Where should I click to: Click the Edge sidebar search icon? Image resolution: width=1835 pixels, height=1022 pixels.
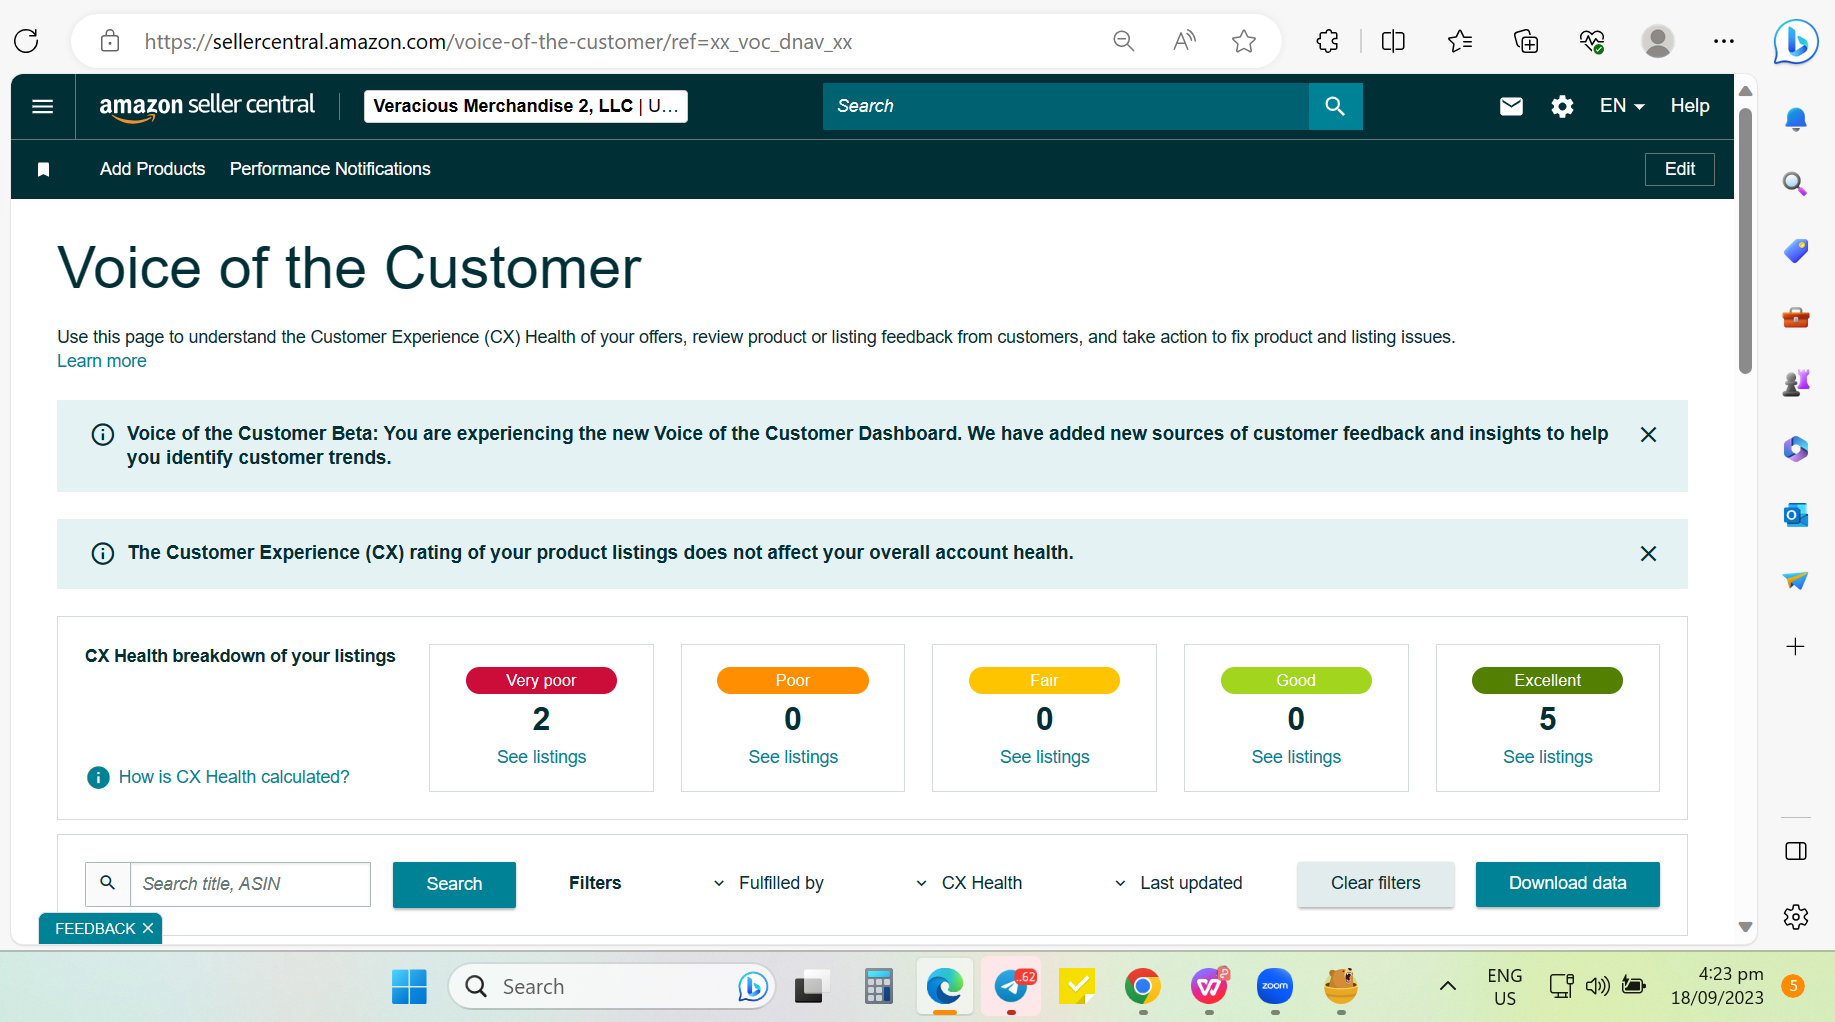click(x=1796, y=184)
